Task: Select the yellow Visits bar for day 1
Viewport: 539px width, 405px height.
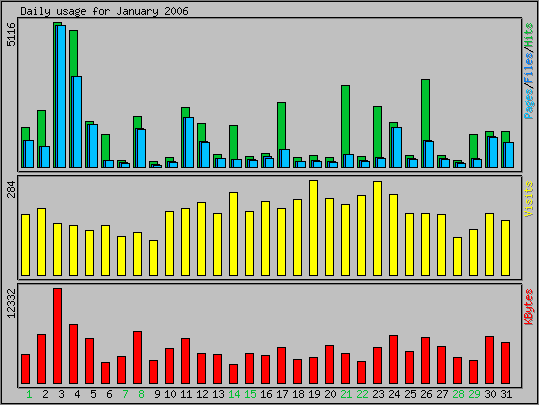Action: point(25,245)
